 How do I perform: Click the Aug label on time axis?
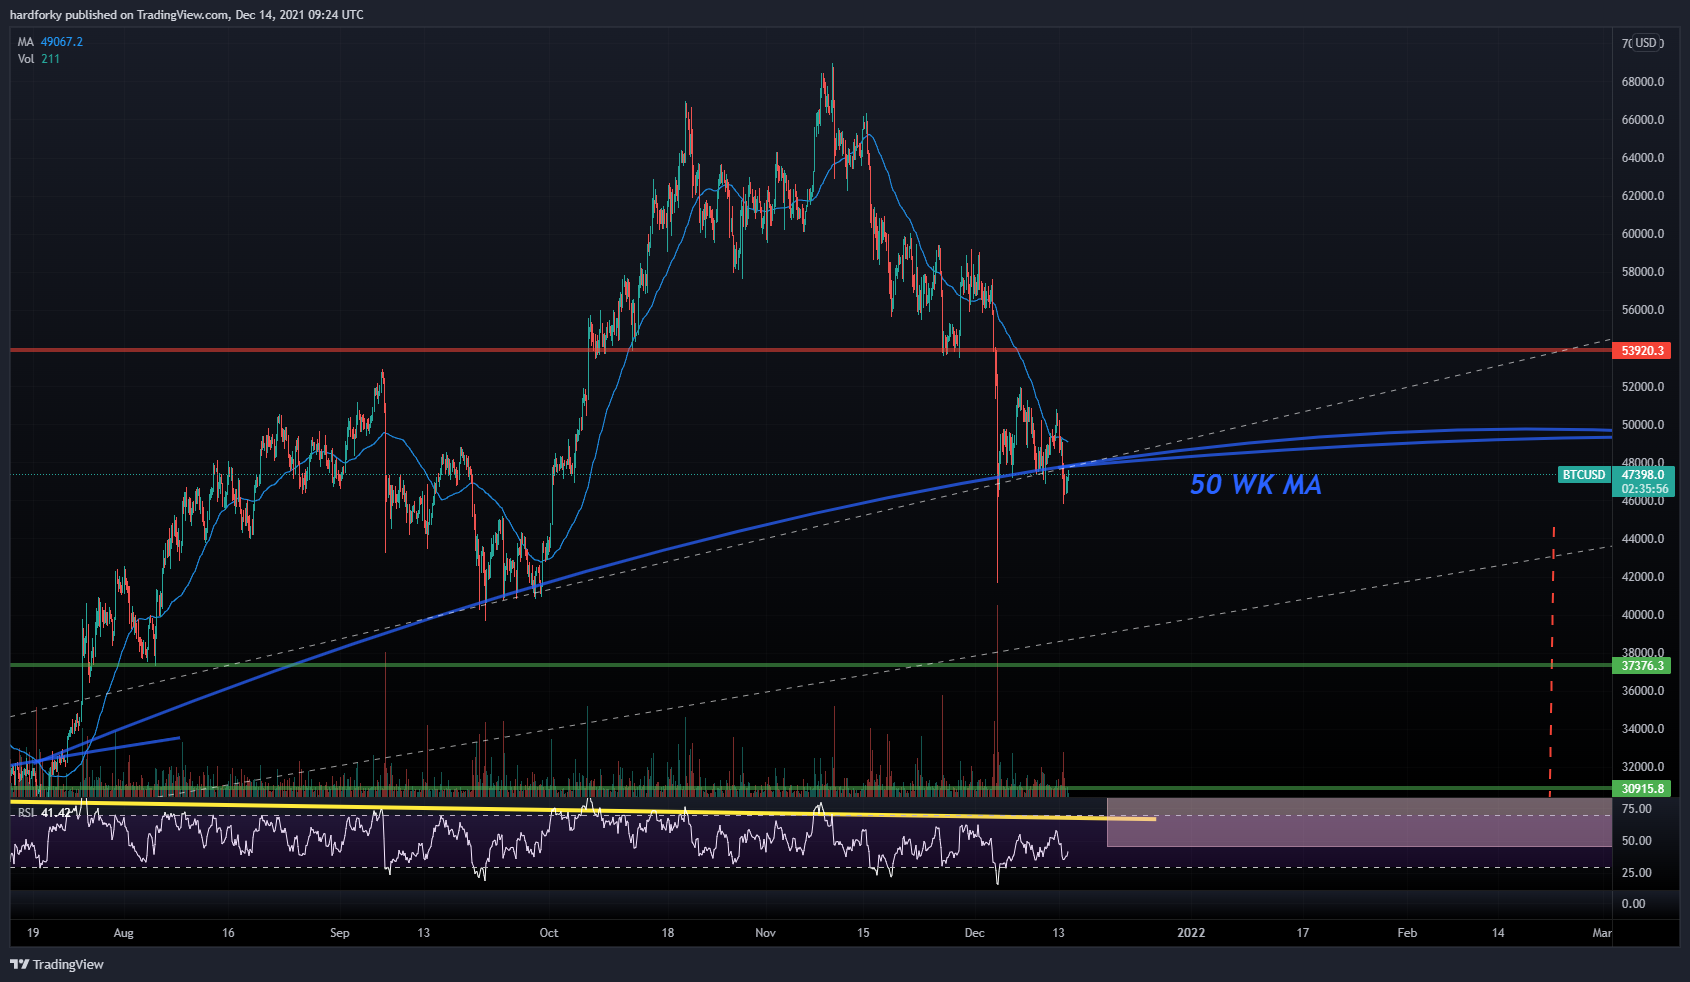123,933
